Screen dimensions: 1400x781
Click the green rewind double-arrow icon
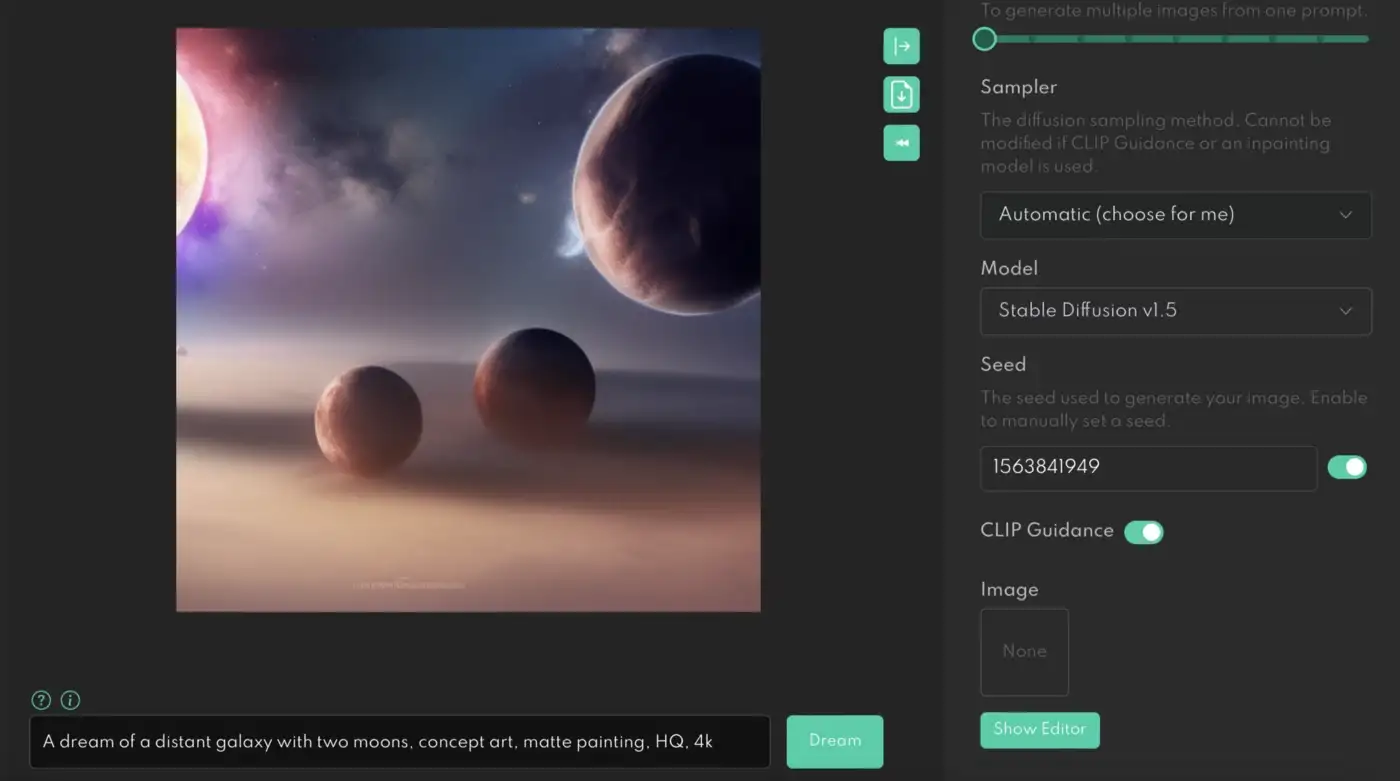pyautogui.click(x=901, y=143)
